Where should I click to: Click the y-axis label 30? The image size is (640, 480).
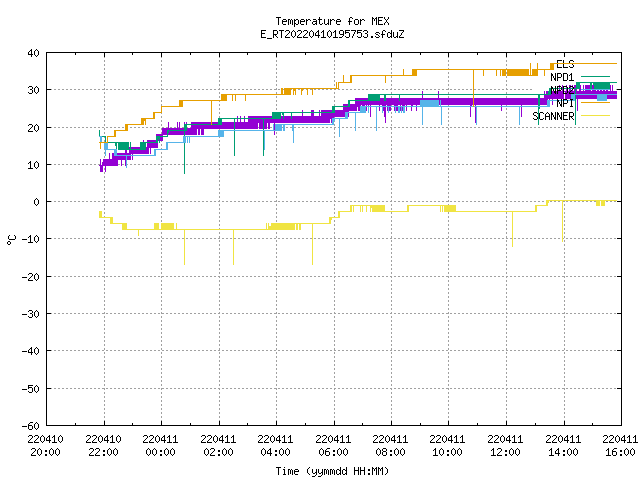point(33,90)
